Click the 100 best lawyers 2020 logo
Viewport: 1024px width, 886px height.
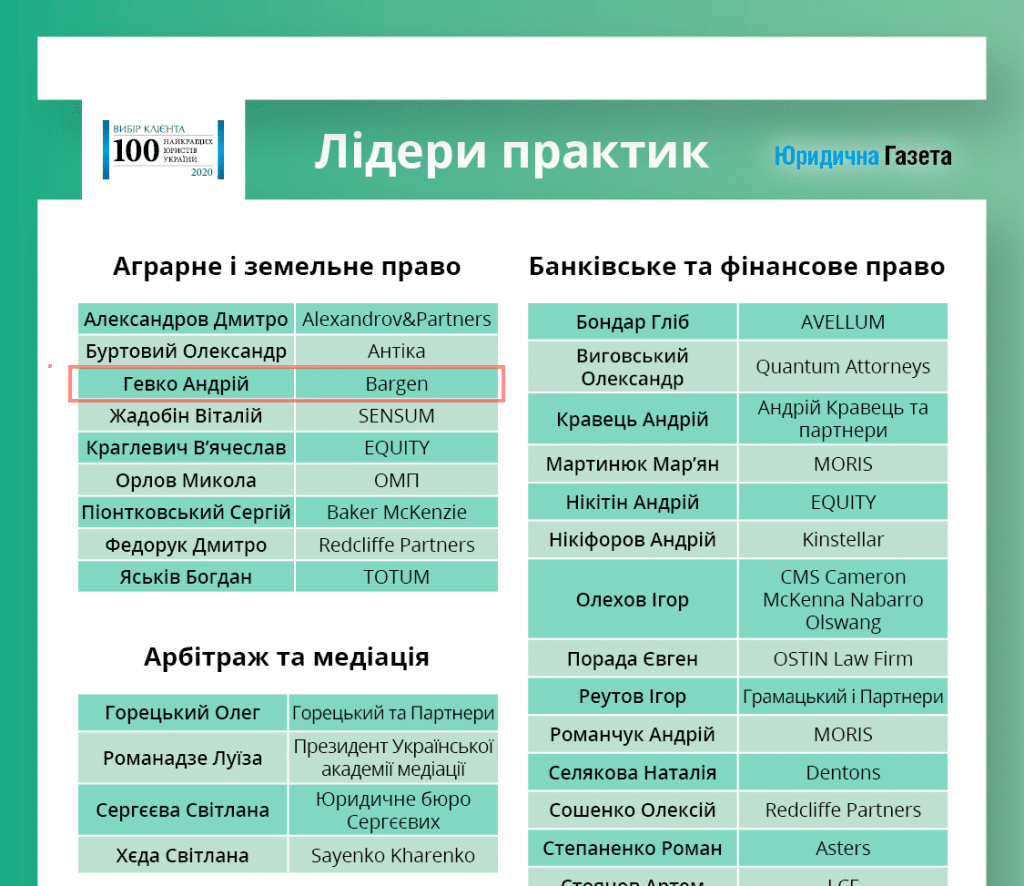163,149
